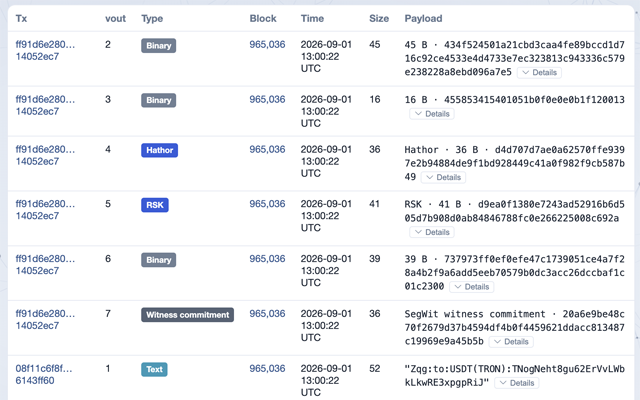The height and width of the screenshot is (400, 640).
Task: Click the vout value 6 cell
Action: [108, 259]
